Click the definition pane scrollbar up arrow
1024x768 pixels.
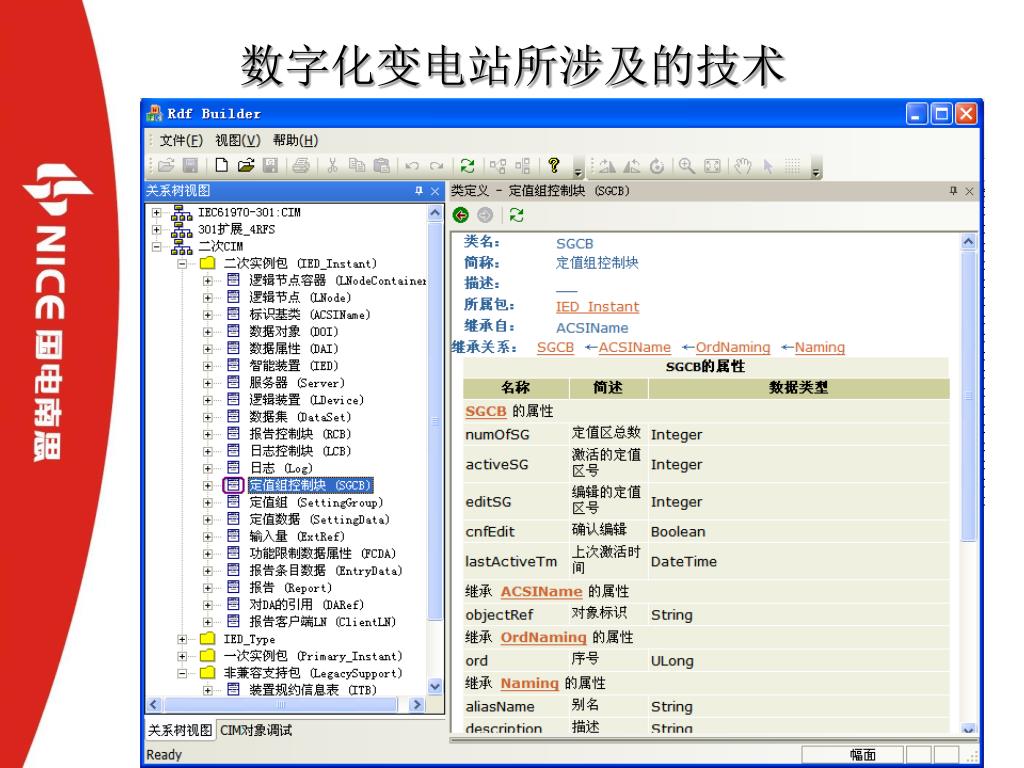point(968,242)
